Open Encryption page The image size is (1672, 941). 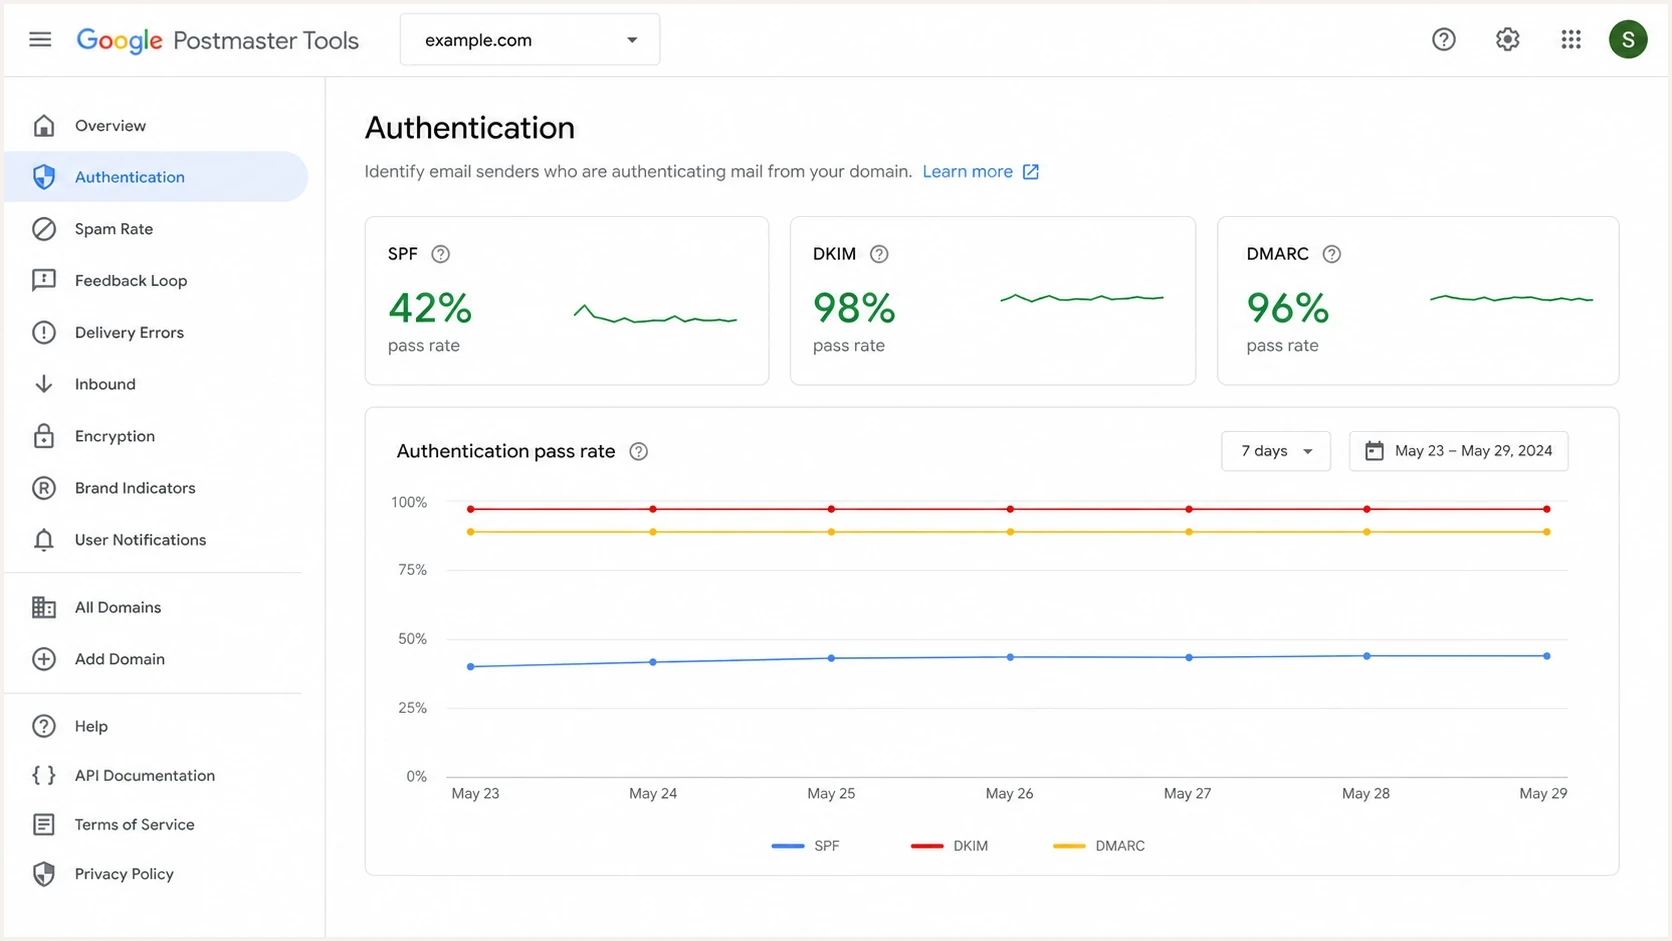[115, 436]
